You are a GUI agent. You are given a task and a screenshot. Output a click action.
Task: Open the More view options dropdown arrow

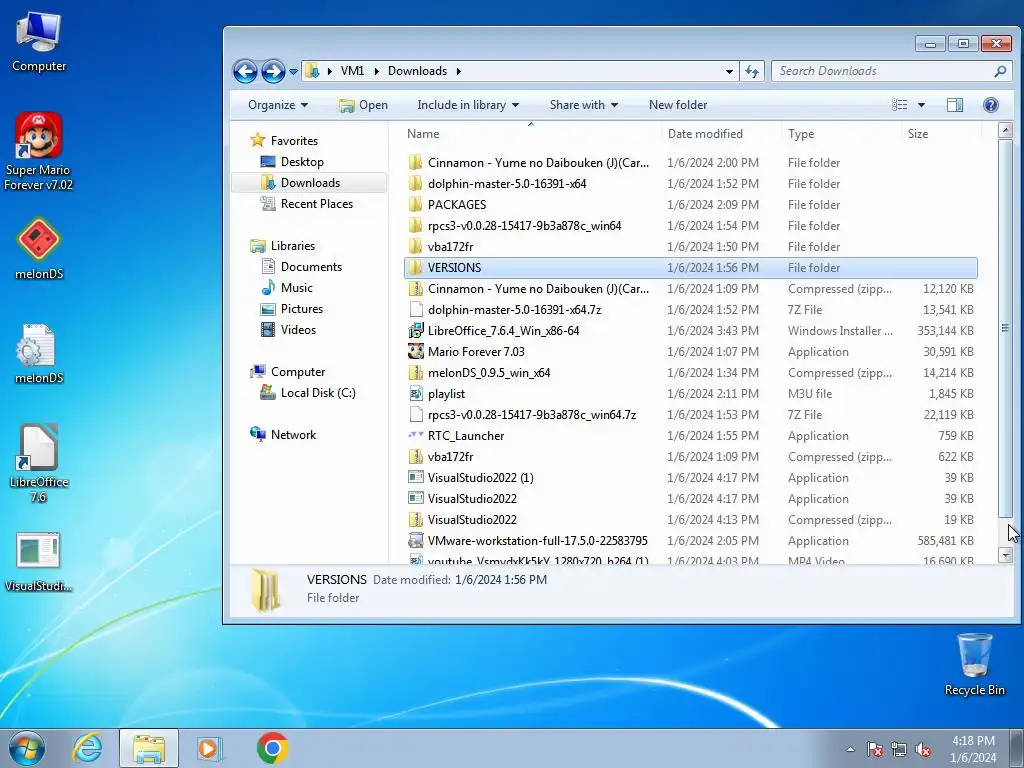point(921,104)
